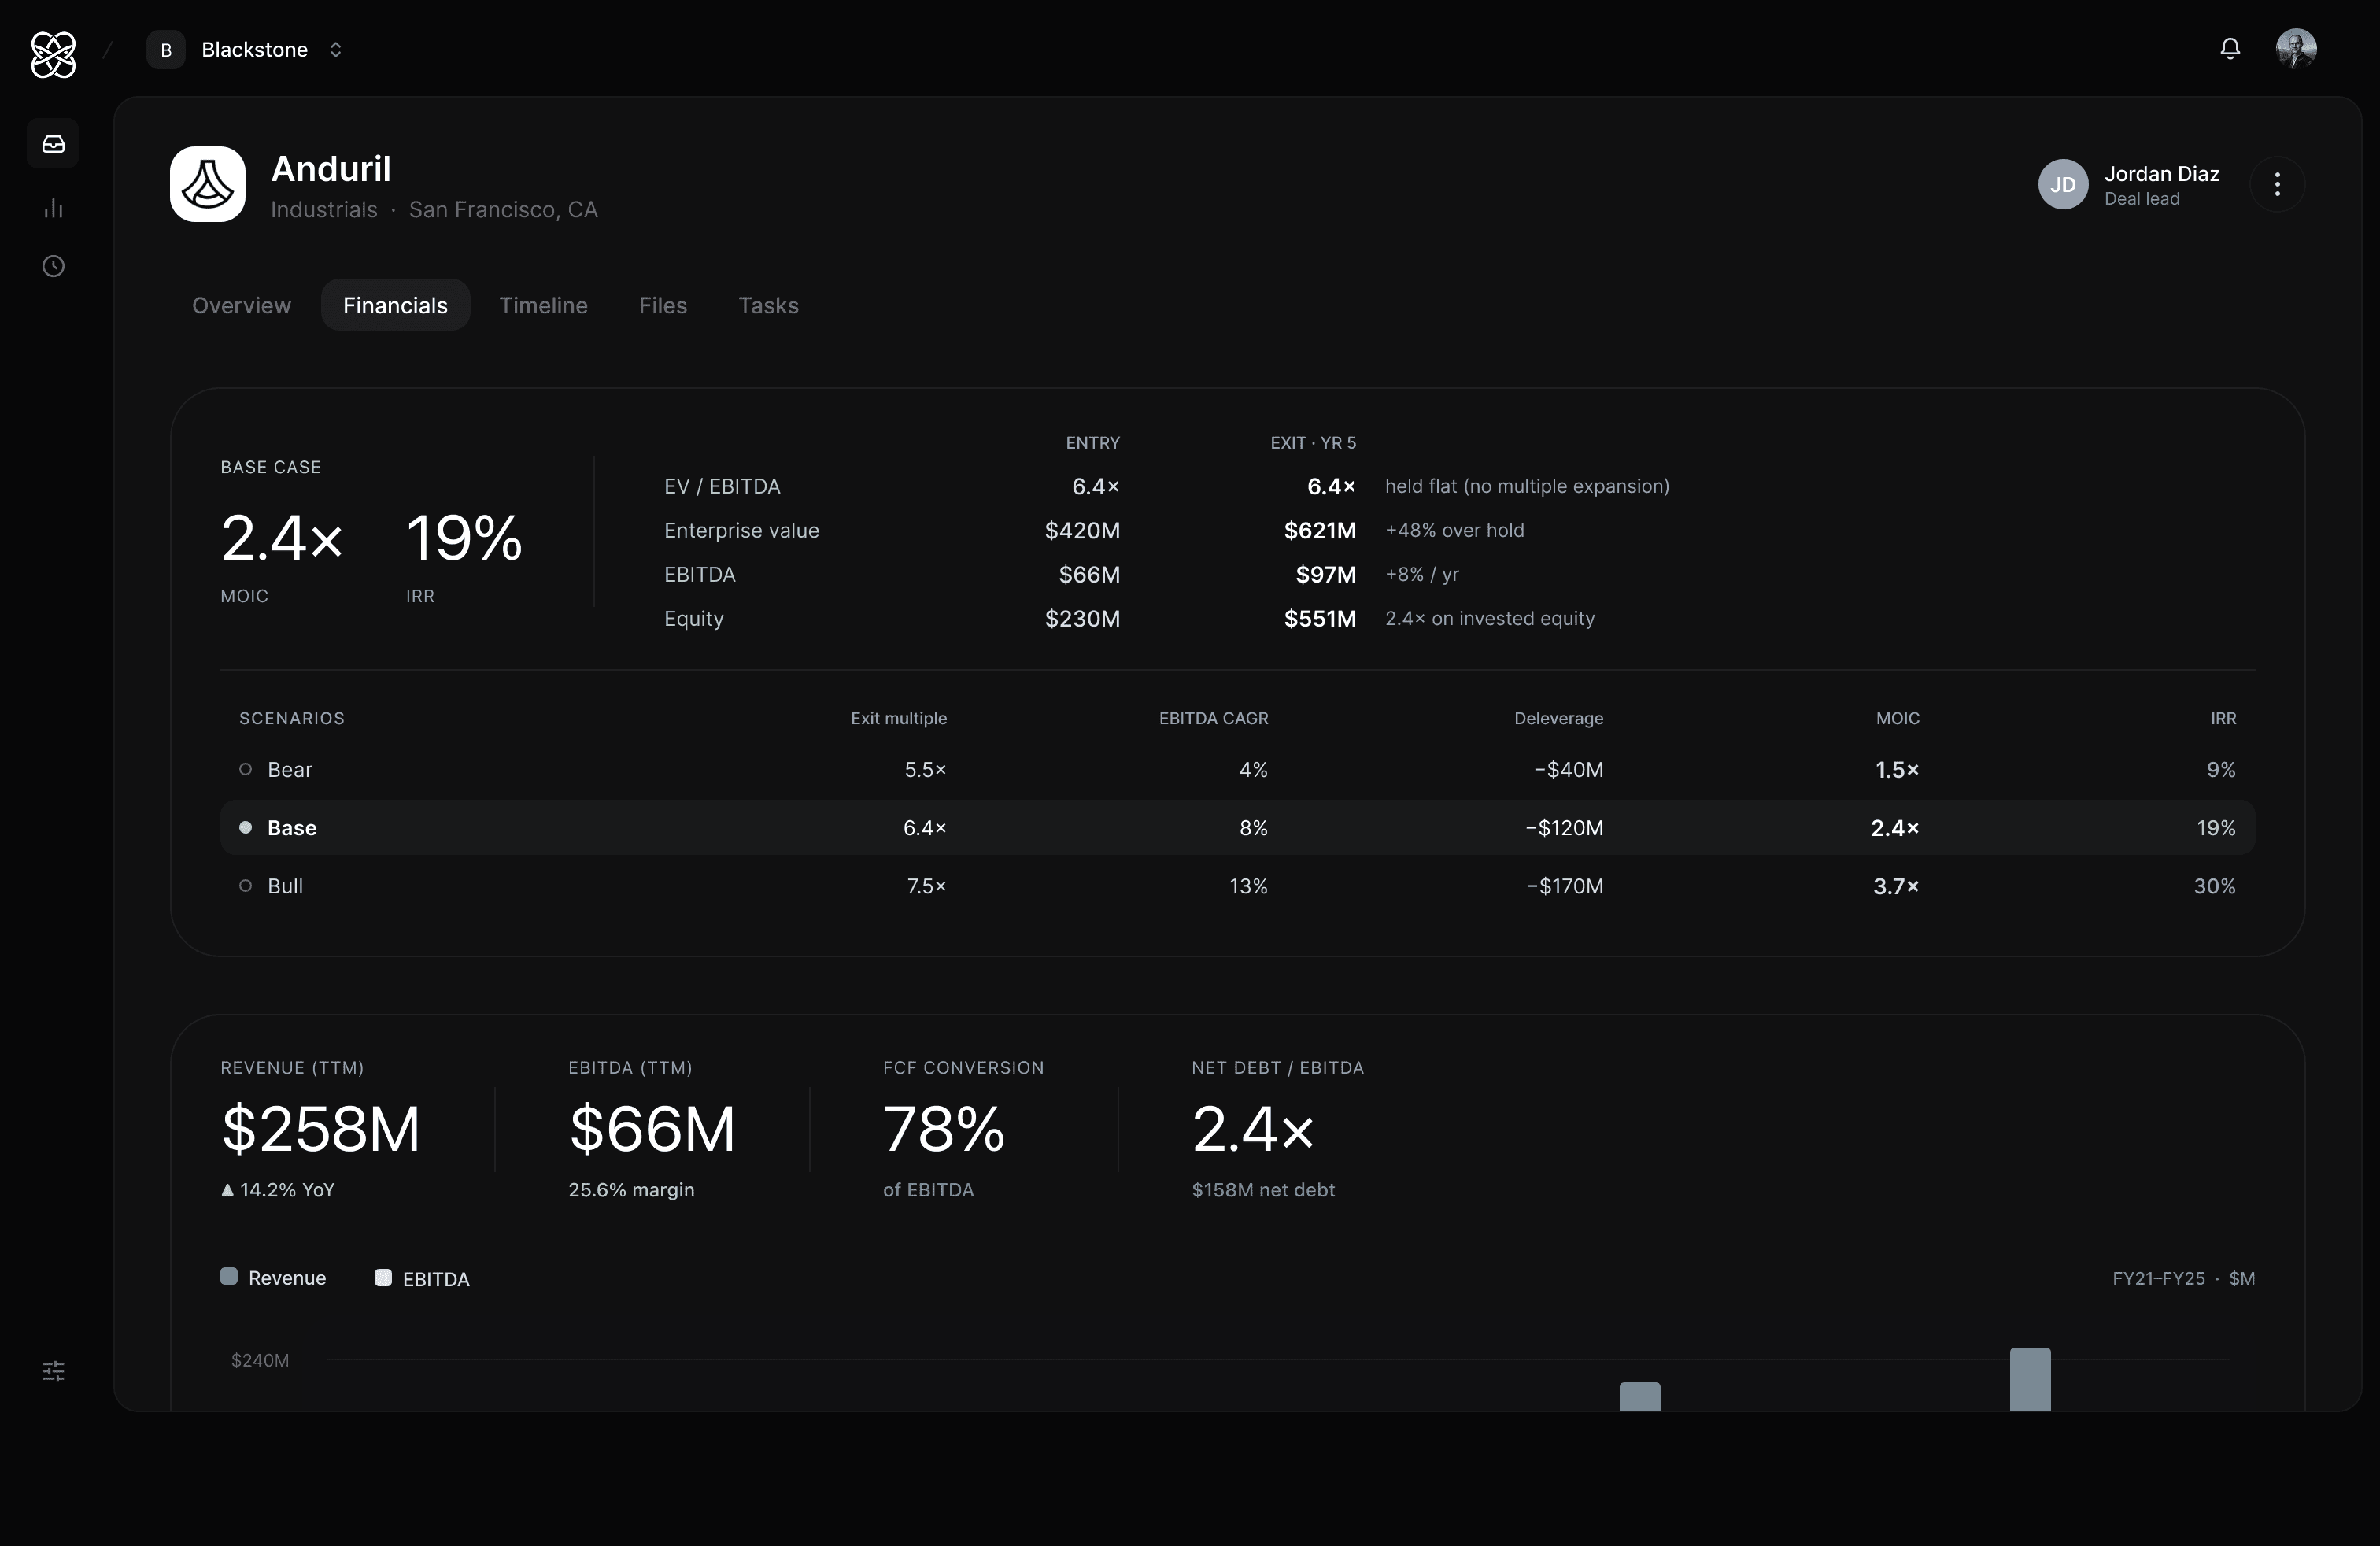The width and height of the screenshot is (2380, 1546).
Task: Expand the Blackstone workspace switcher
Action: [x=336, y=50]
